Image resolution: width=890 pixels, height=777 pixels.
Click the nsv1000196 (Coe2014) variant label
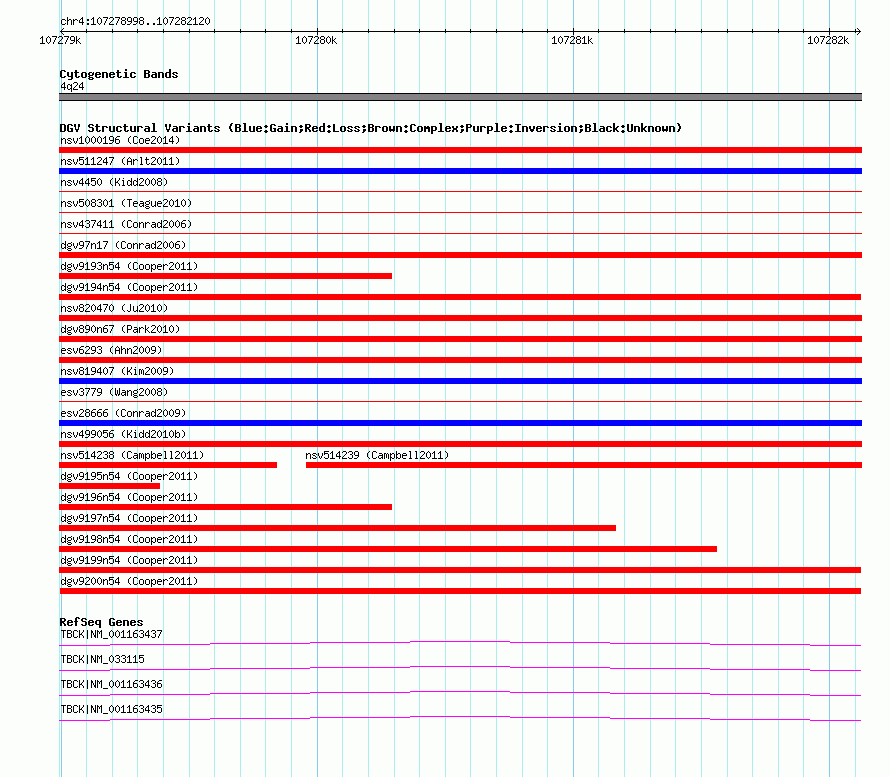point(120,140)
